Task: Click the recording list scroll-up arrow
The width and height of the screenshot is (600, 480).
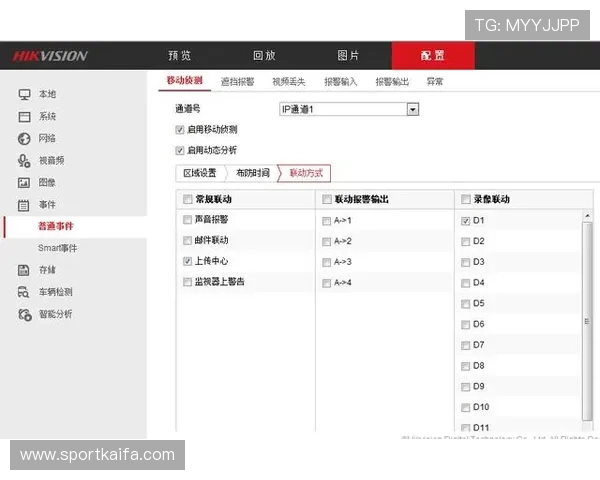Action: tap(587, 217)
